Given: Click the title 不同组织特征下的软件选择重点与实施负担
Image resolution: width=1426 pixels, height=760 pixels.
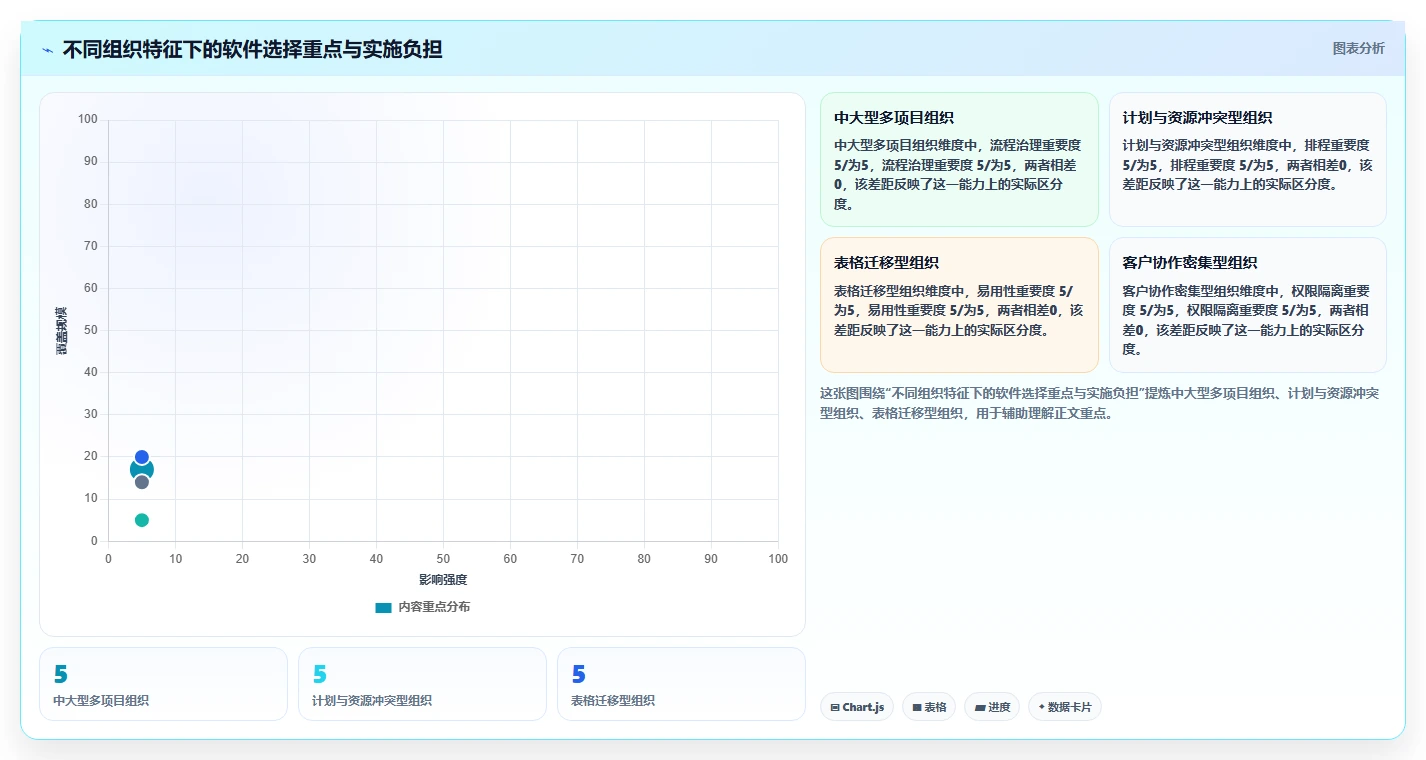Looking at the screenshot, I should click(252, 49).
